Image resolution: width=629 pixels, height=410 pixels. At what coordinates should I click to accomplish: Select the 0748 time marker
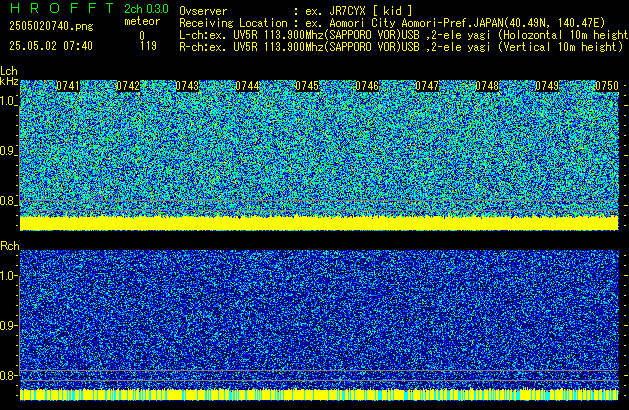(x=487, y=86)
